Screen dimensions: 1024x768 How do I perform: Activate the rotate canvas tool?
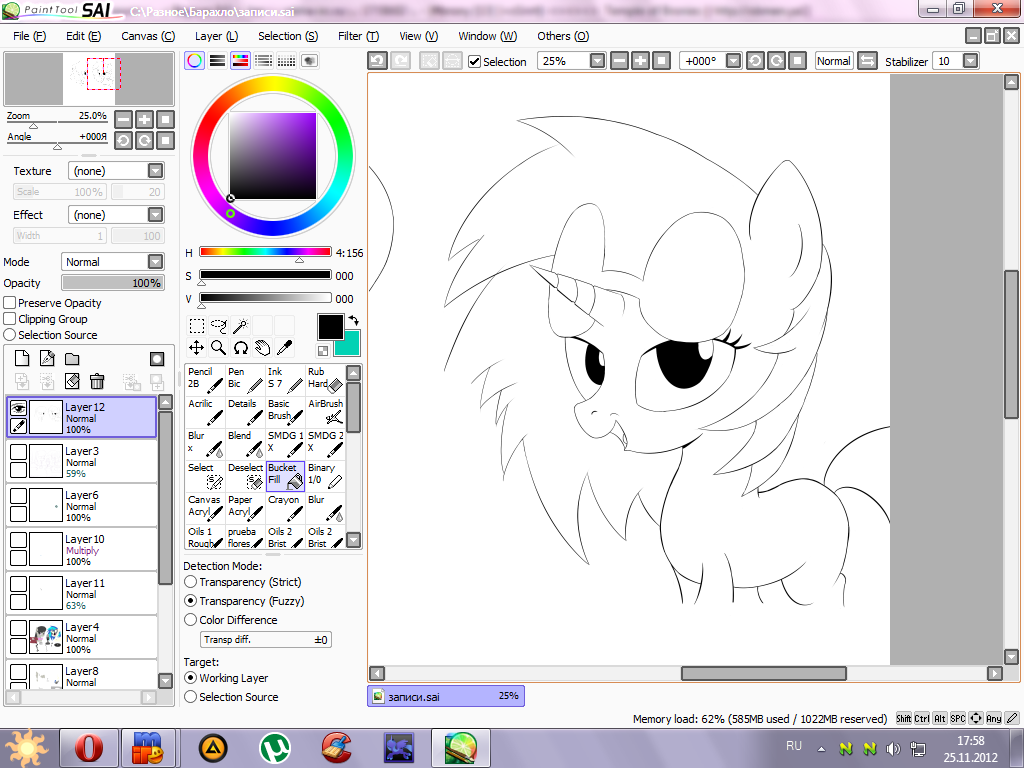pos(241,347)
